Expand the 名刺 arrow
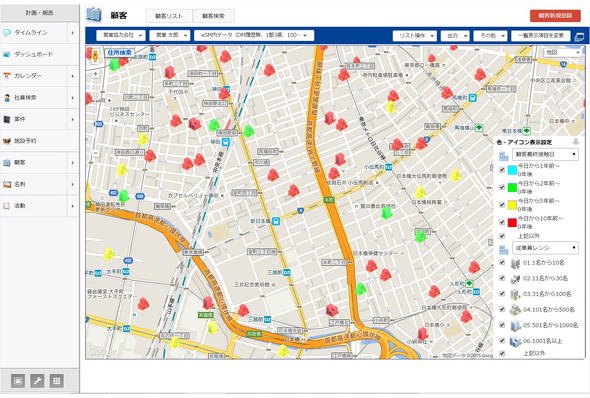Viewport: 590px width, 398px height. [x=73, y=184]
